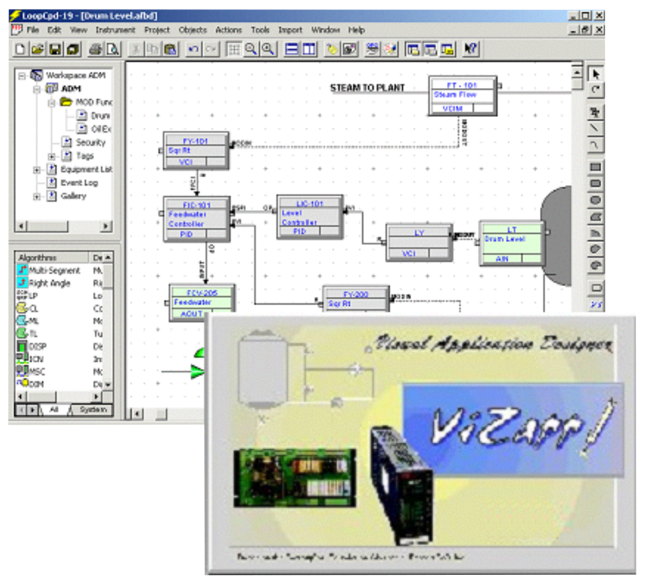Open context help with the question-arrow icon
This screenshot has width=650, height=587.
470,49
